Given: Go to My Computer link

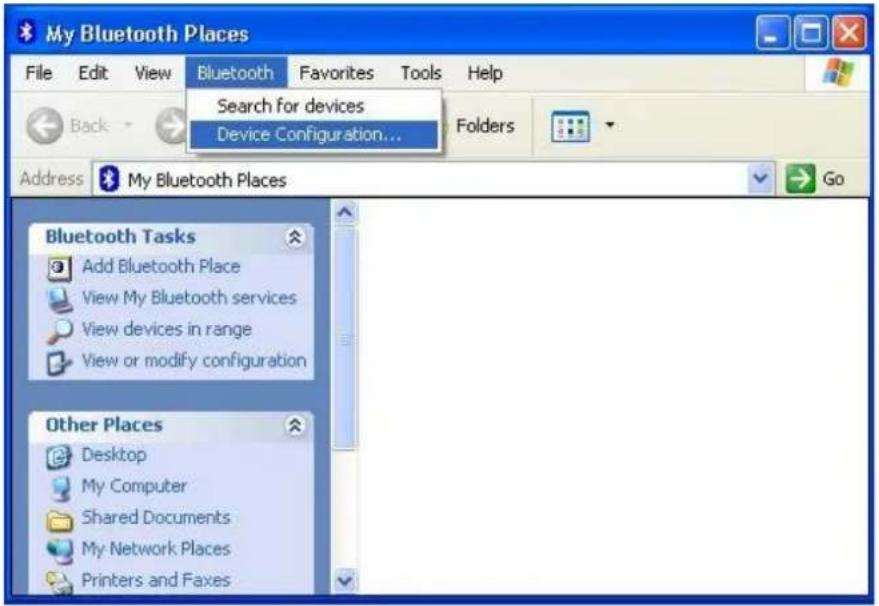Looking at the screenshot, I should pos(134,486).
